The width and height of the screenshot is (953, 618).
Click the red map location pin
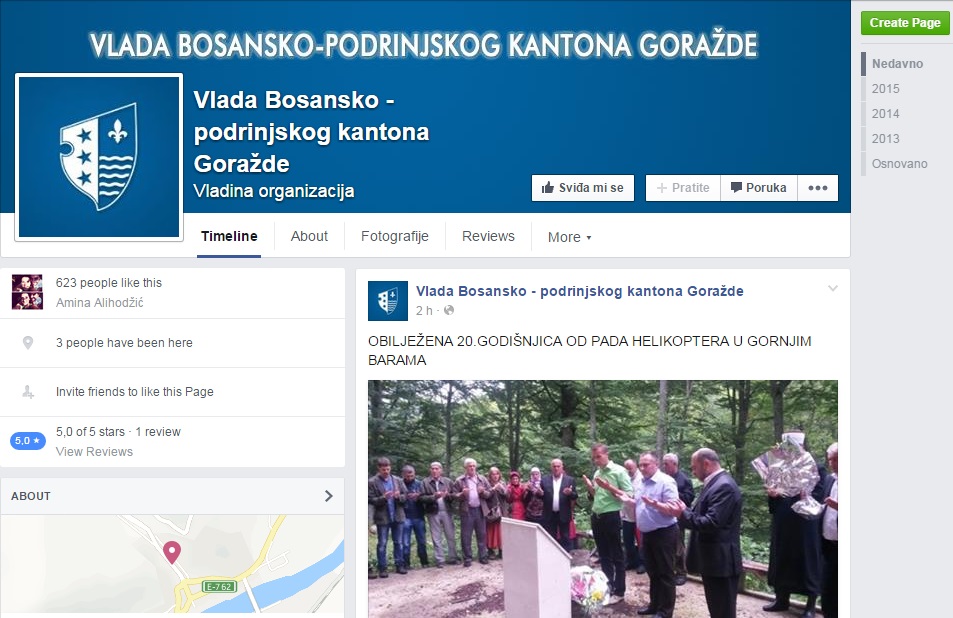(x=172, y=552)
